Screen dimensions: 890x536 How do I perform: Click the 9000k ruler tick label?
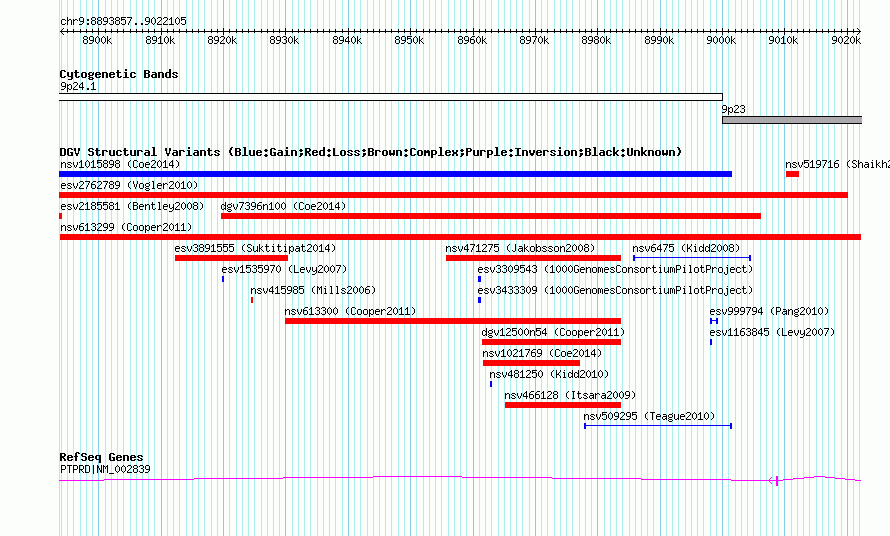click(x=721, y=40)
